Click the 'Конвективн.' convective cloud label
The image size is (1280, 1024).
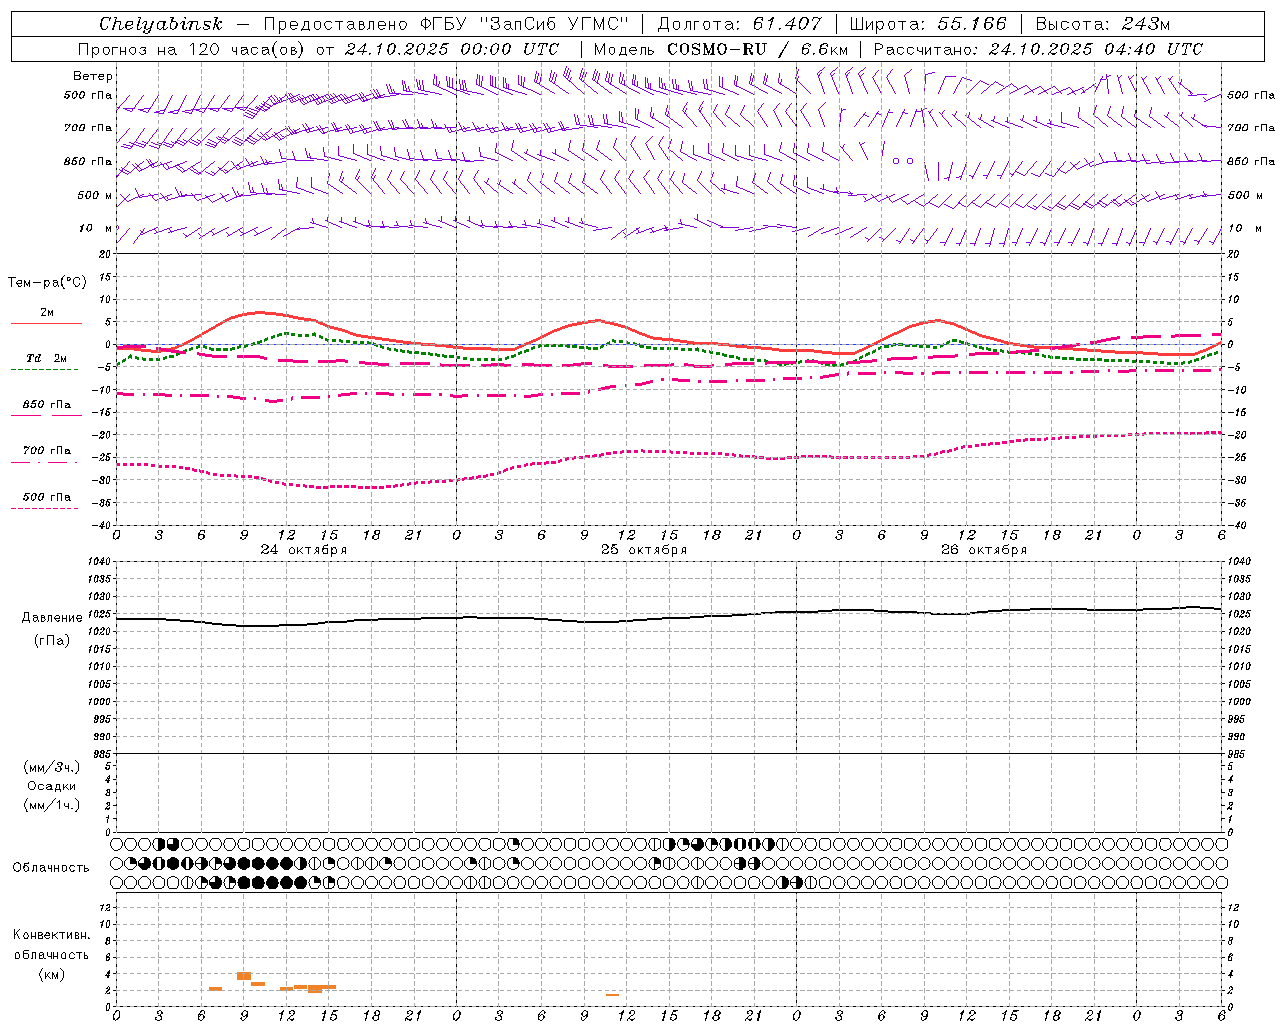(51, 935)
